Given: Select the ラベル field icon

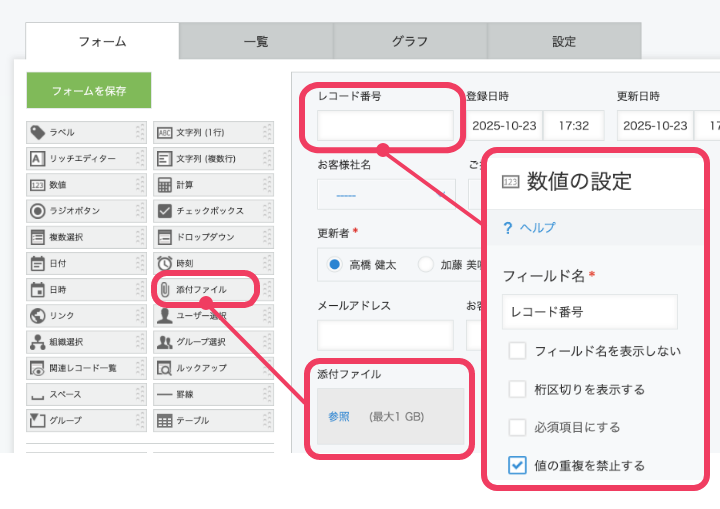Looking at the screenshot, I should [x=37, y=132].
